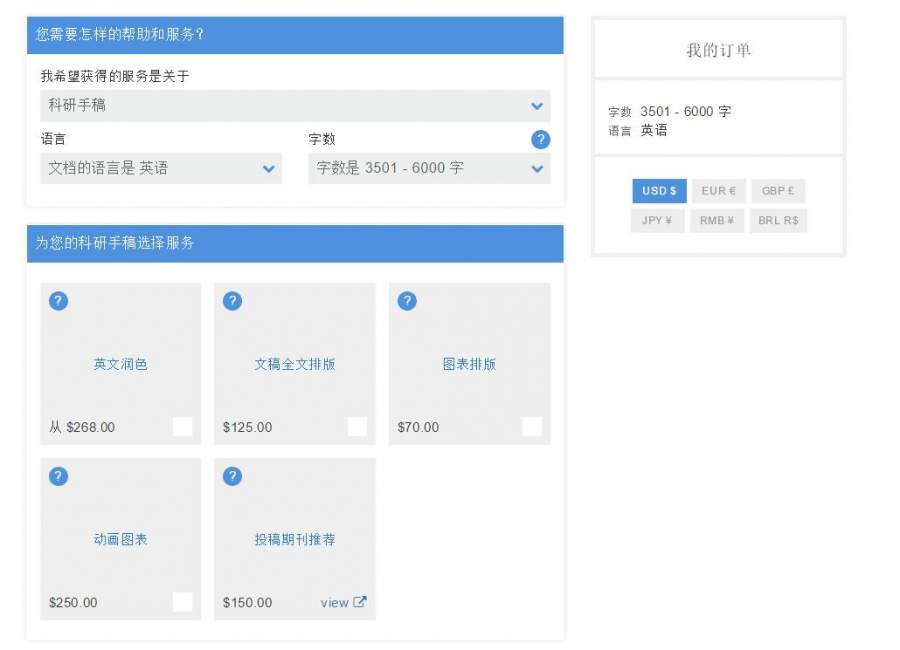Image resolution: width=900 pixels, height=650 pixels.
Task: Click the help icon beside 字数
Action: click(540, 140)
